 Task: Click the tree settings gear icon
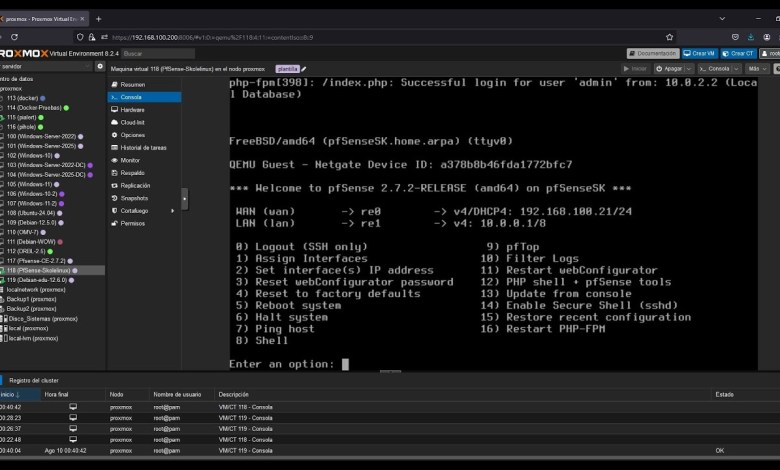coord(100,66)
